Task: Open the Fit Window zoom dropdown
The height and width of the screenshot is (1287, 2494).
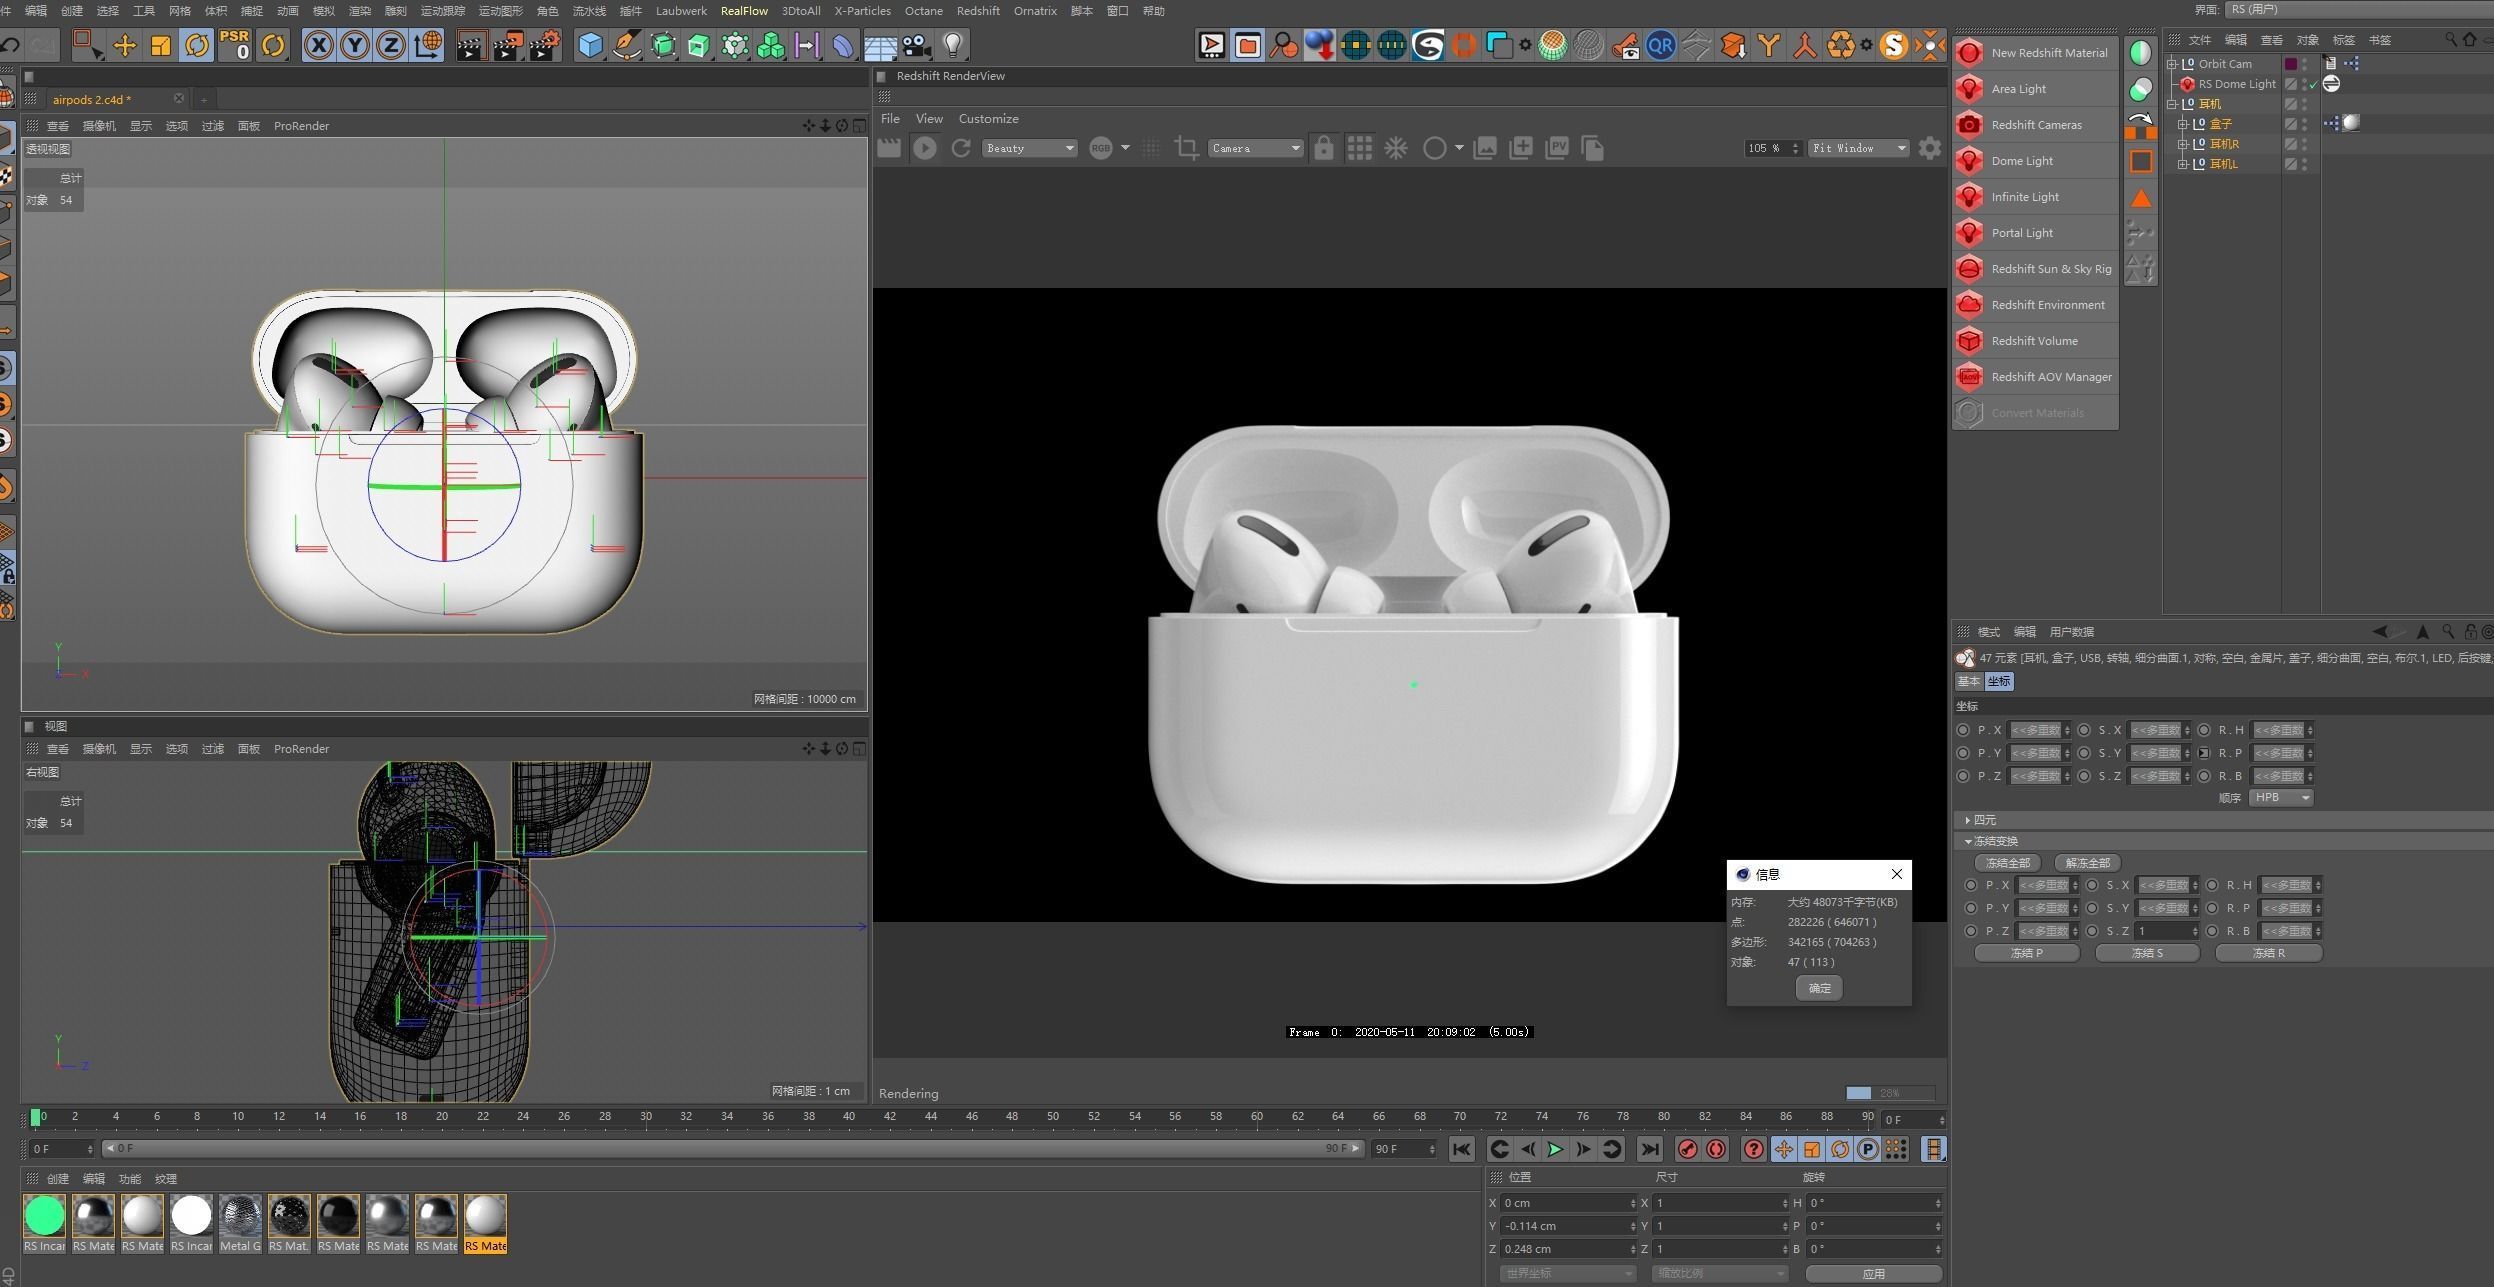Action: pos(1858,148)
